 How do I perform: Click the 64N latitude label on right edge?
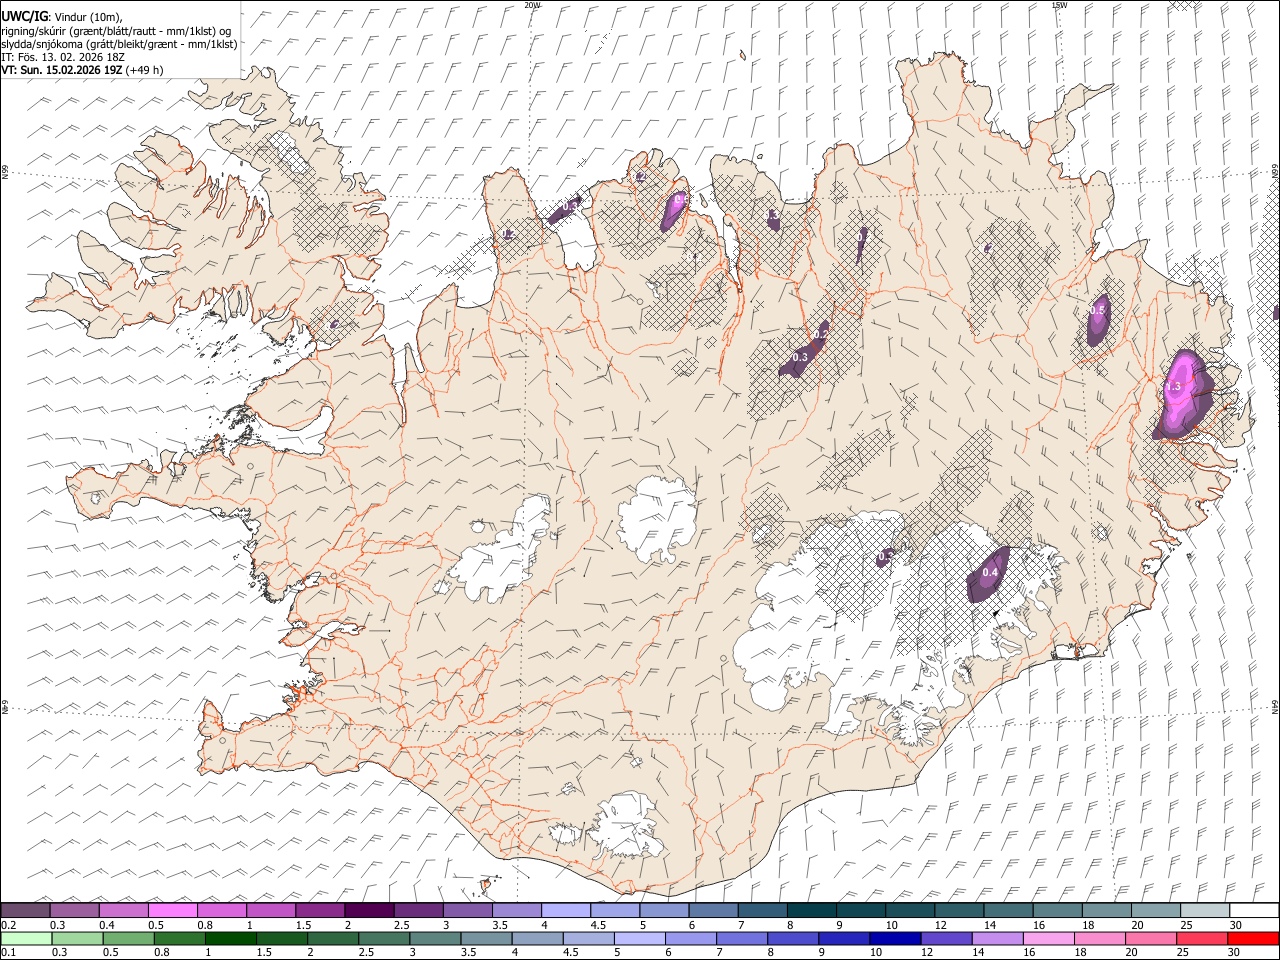pyautogui.click(x=1275, y=706)
